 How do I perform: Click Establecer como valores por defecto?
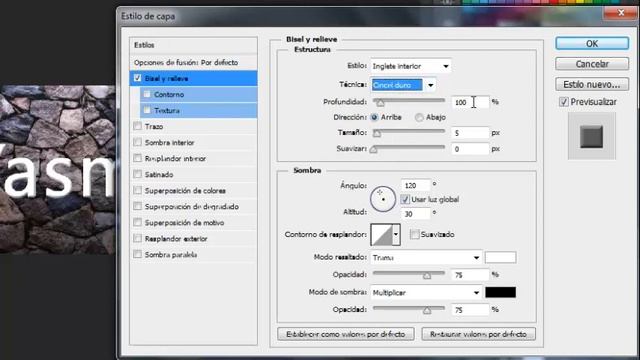pyautogui.click(x=346, y=334)
